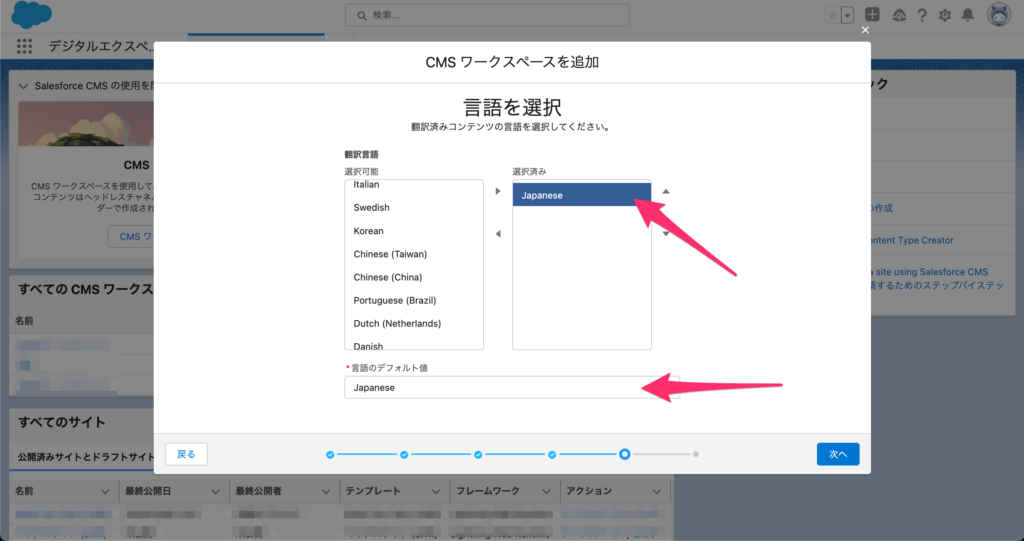Move language back with left arrow
This screenshot has width=1024, height=541.
(x=498, y=234)
